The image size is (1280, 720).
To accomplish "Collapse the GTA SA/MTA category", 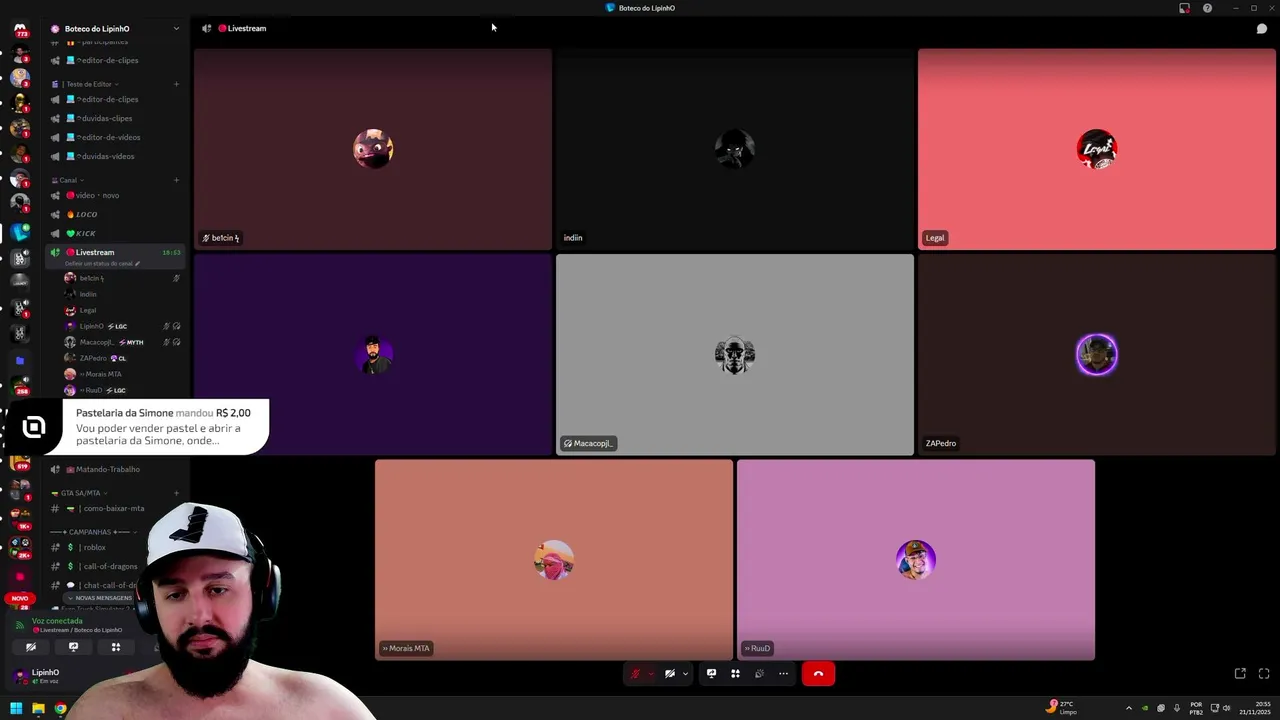I will [79, 493].
